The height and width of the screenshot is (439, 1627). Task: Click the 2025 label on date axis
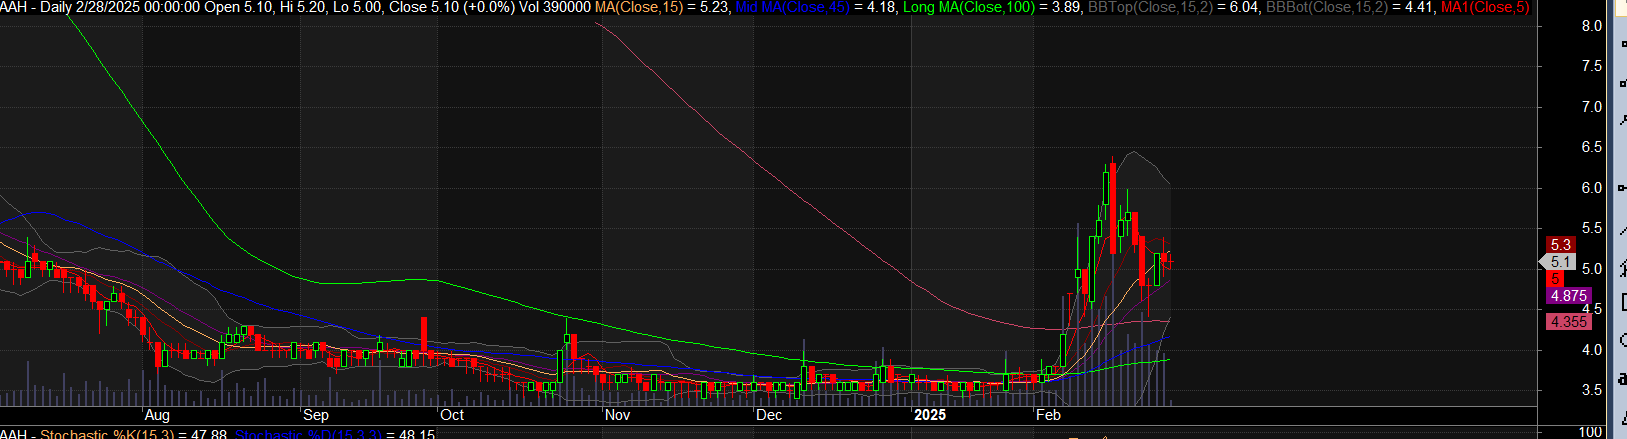930,415
